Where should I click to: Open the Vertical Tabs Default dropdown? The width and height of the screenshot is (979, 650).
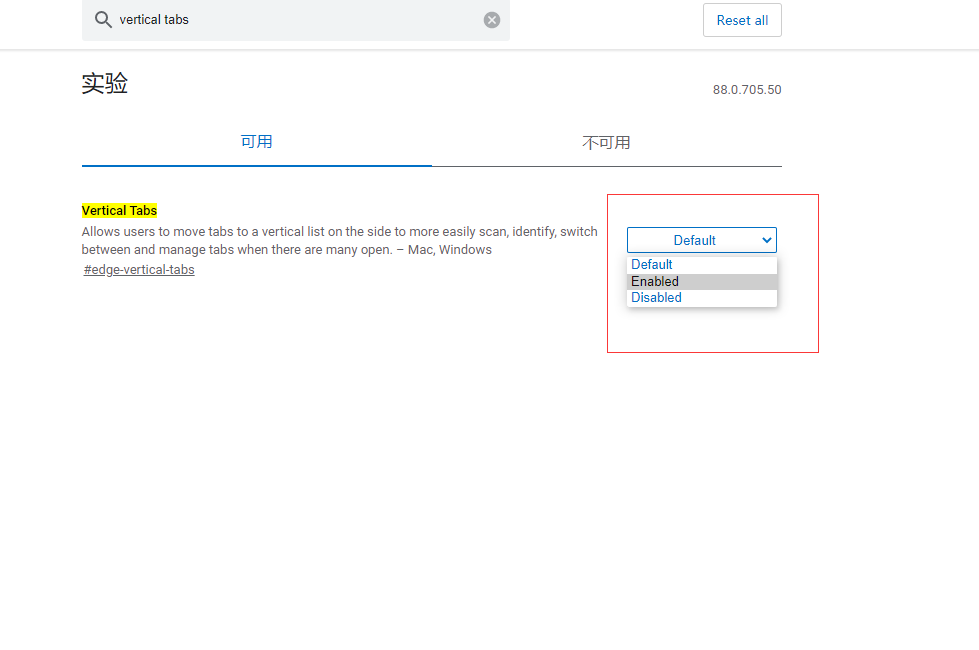[702, 240]
